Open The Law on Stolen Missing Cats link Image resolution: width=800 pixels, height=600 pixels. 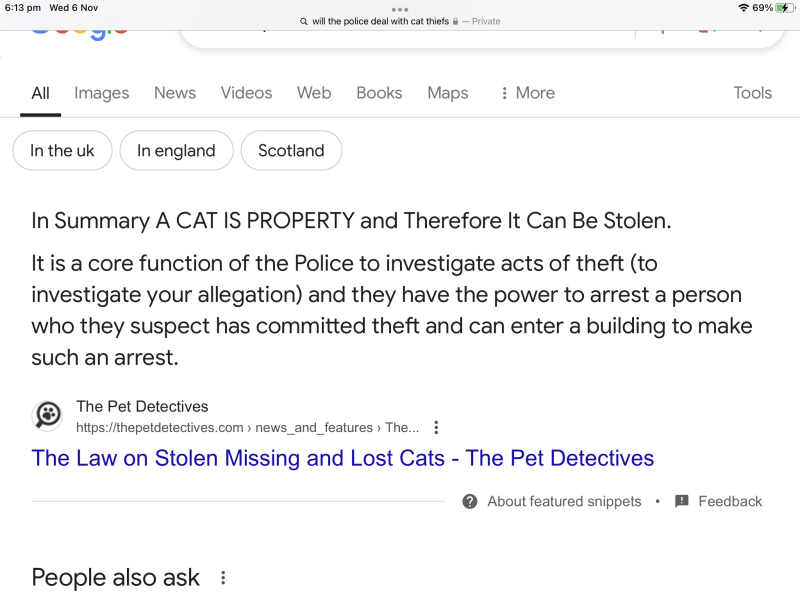pyautogui.click(x=343, y=458)
